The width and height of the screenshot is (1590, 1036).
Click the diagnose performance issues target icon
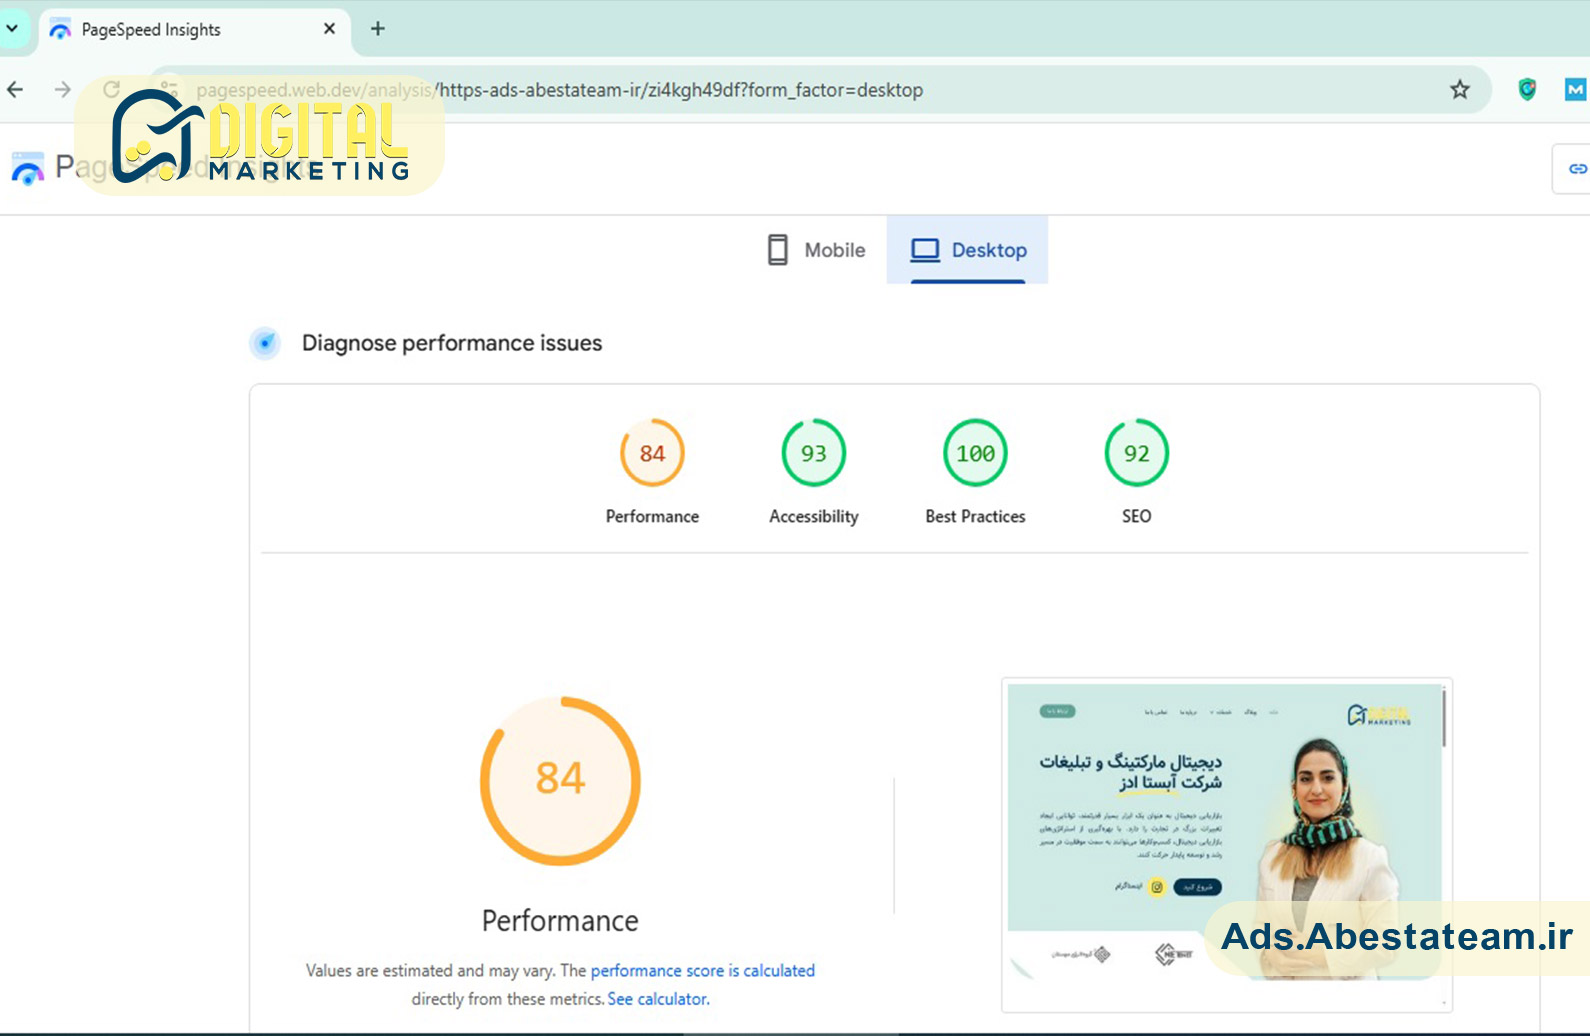click(x=265, y=343)
